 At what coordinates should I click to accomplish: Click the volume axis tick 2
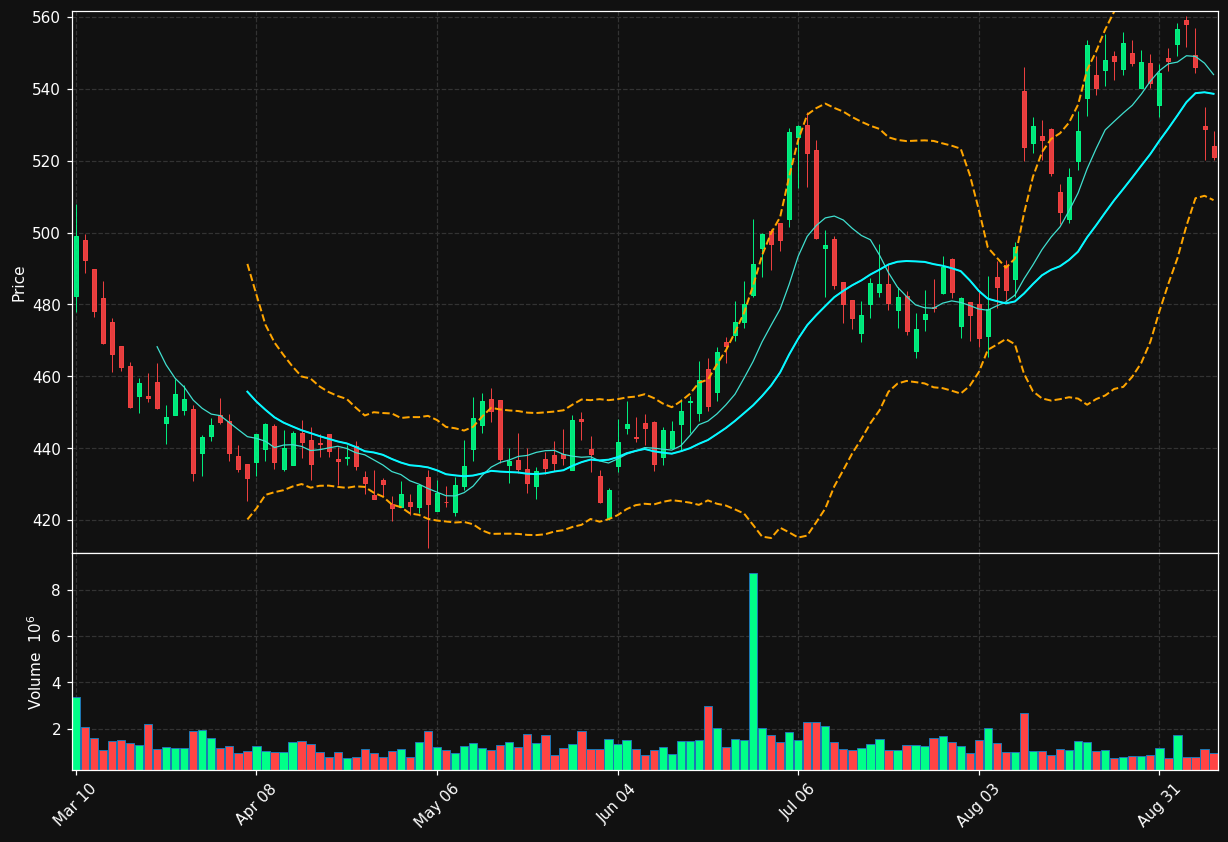coord(57,730)
